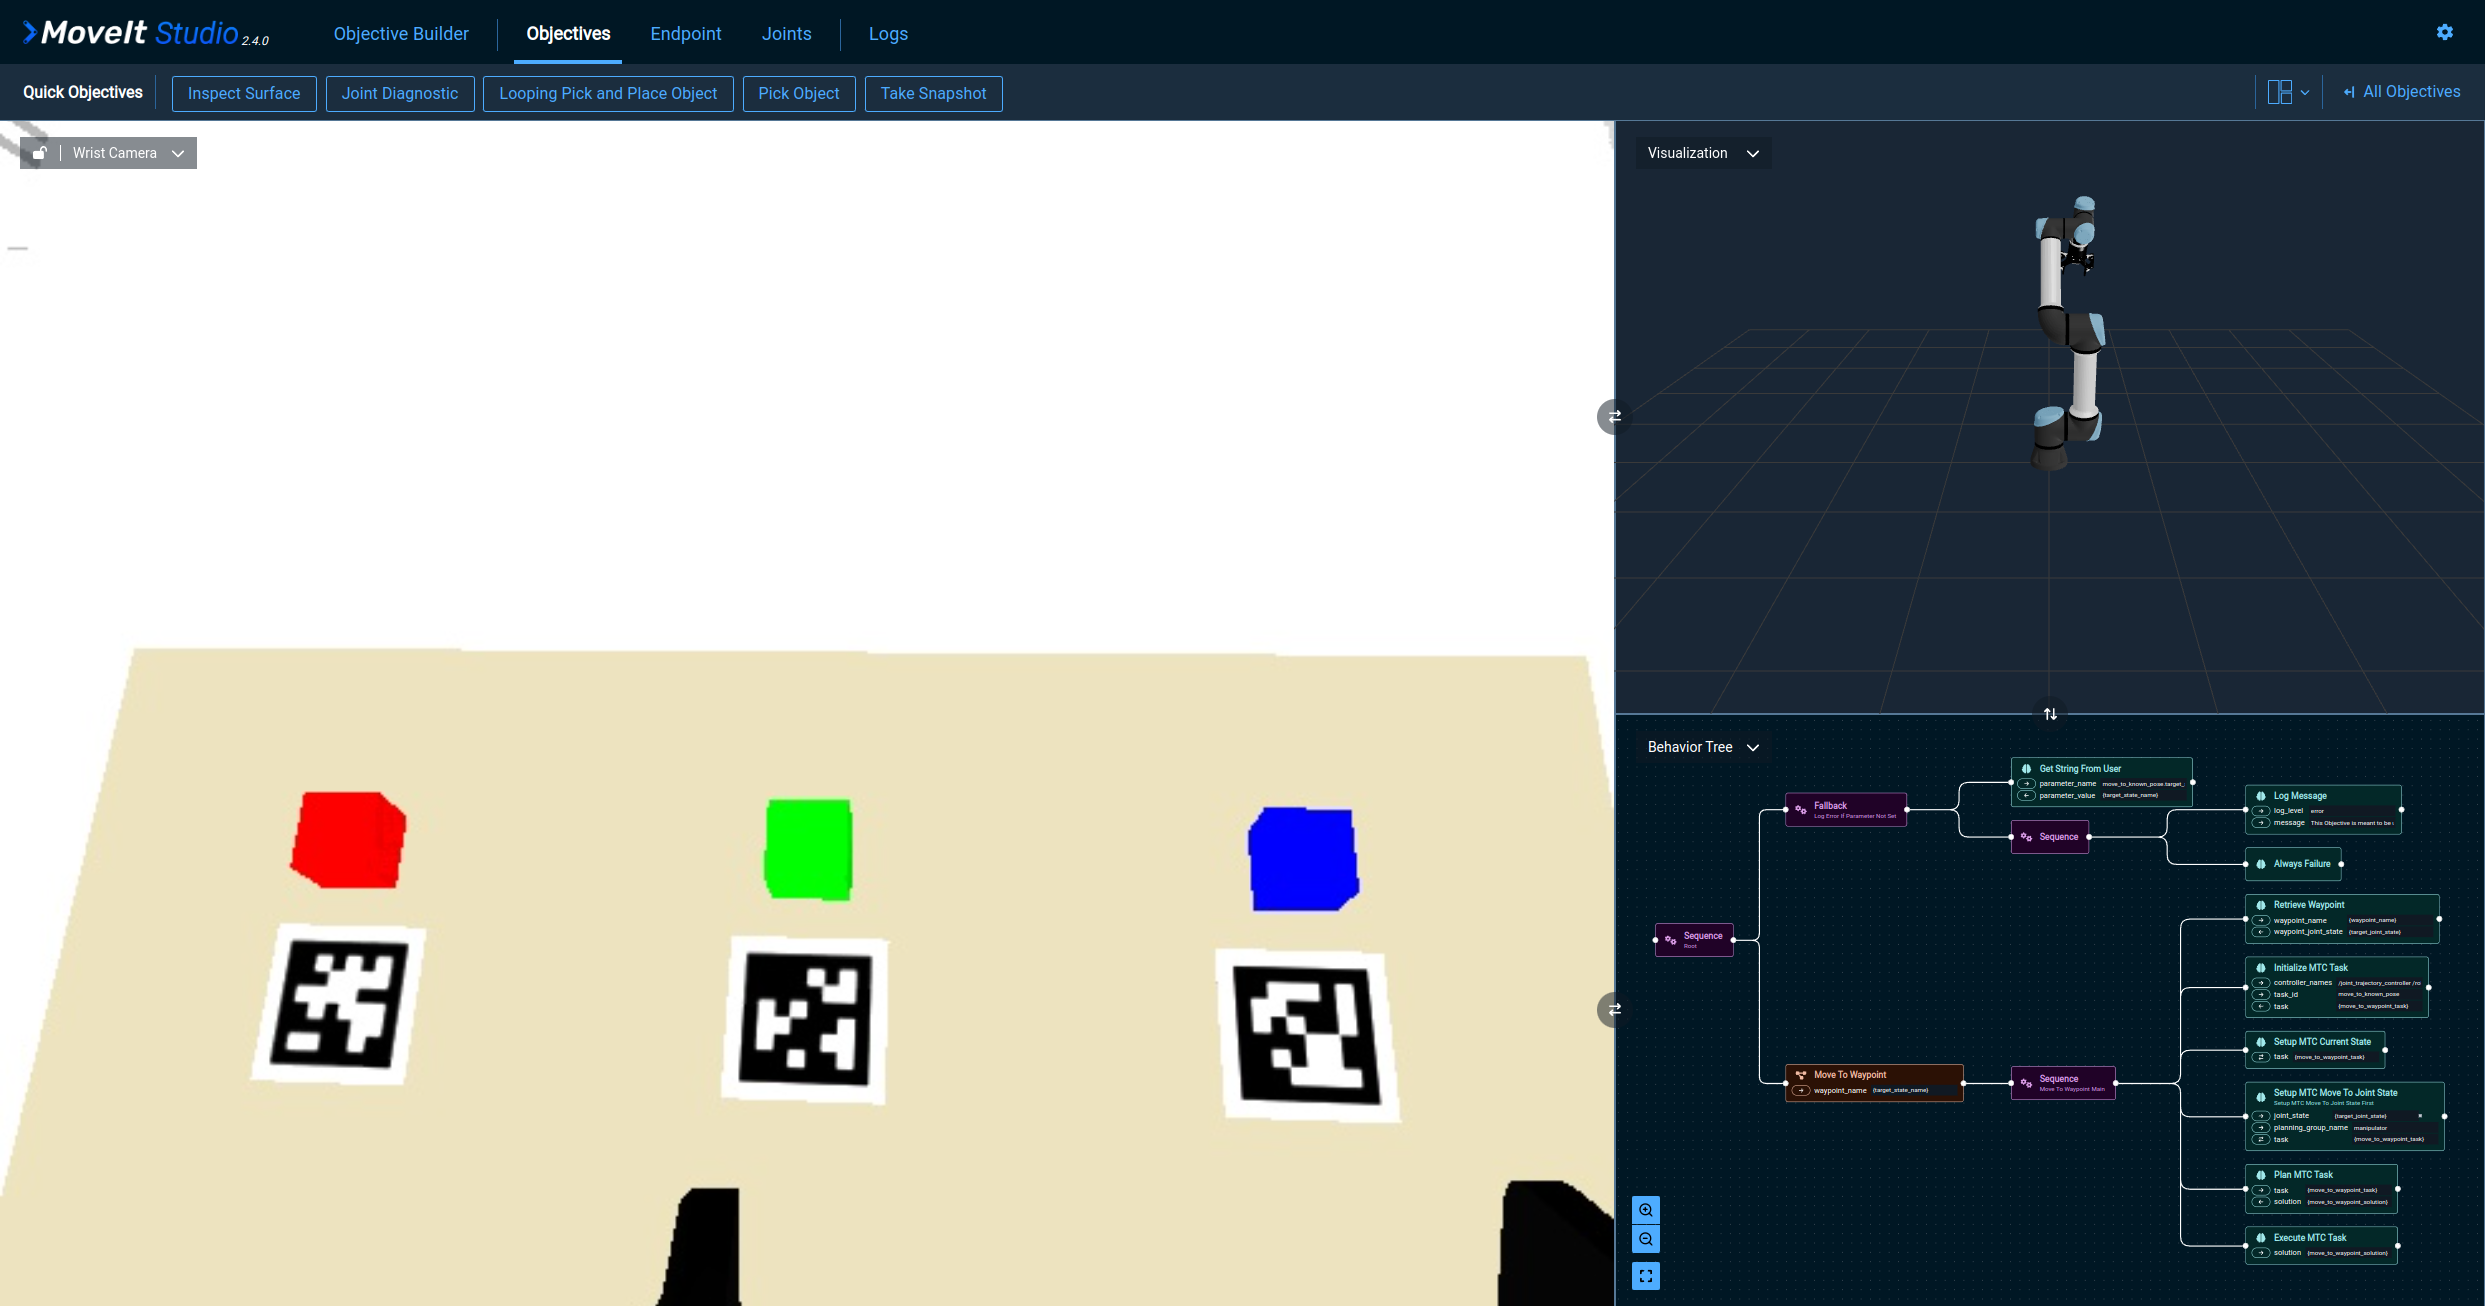Swap camera and visualization panes icon

click(x=1613, y=416)
